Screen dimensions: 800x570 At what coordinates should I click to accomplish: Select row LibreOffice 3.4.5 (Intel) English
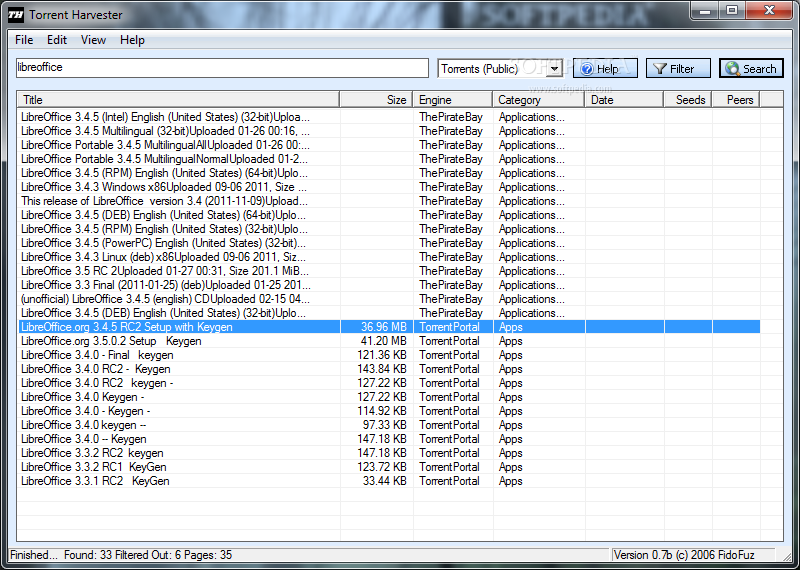click(x=389, y=117)
